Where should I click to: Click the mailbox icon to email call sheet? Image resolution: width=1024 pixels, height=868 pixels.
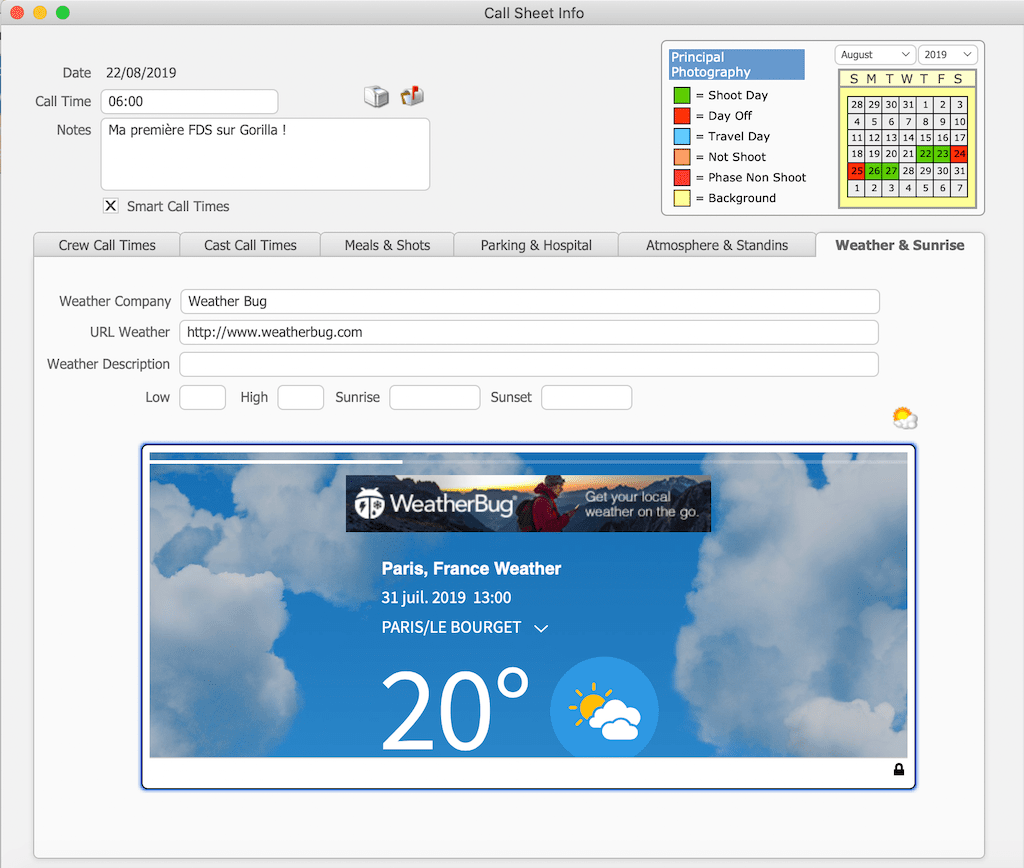(x=412, y=96)
